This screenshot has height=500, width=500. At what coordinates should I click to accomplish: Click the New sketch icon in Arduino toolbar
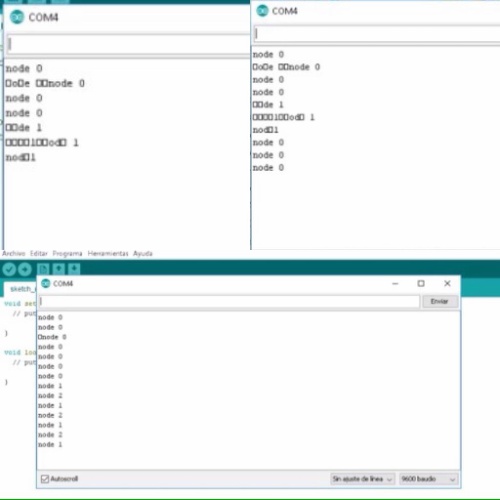click(43, 269)
